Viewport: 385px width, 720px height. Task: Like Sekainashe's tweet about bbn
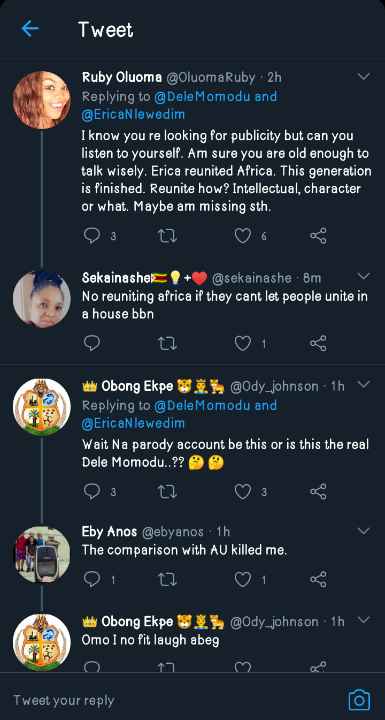click(x=243, y=343)
